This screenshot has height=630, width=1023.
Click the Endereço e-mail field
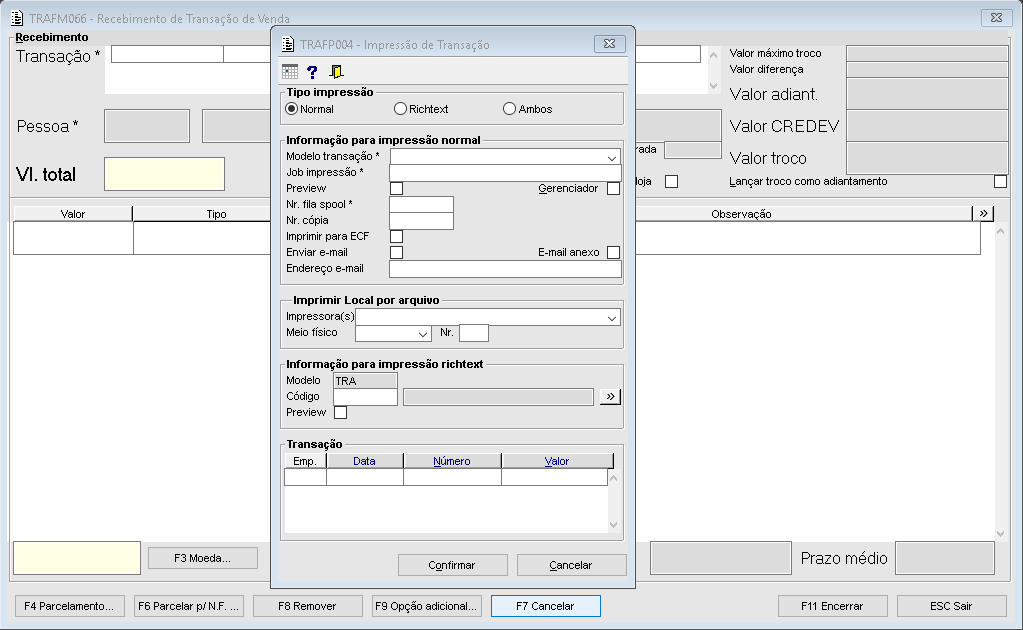[x=505, y=269]
